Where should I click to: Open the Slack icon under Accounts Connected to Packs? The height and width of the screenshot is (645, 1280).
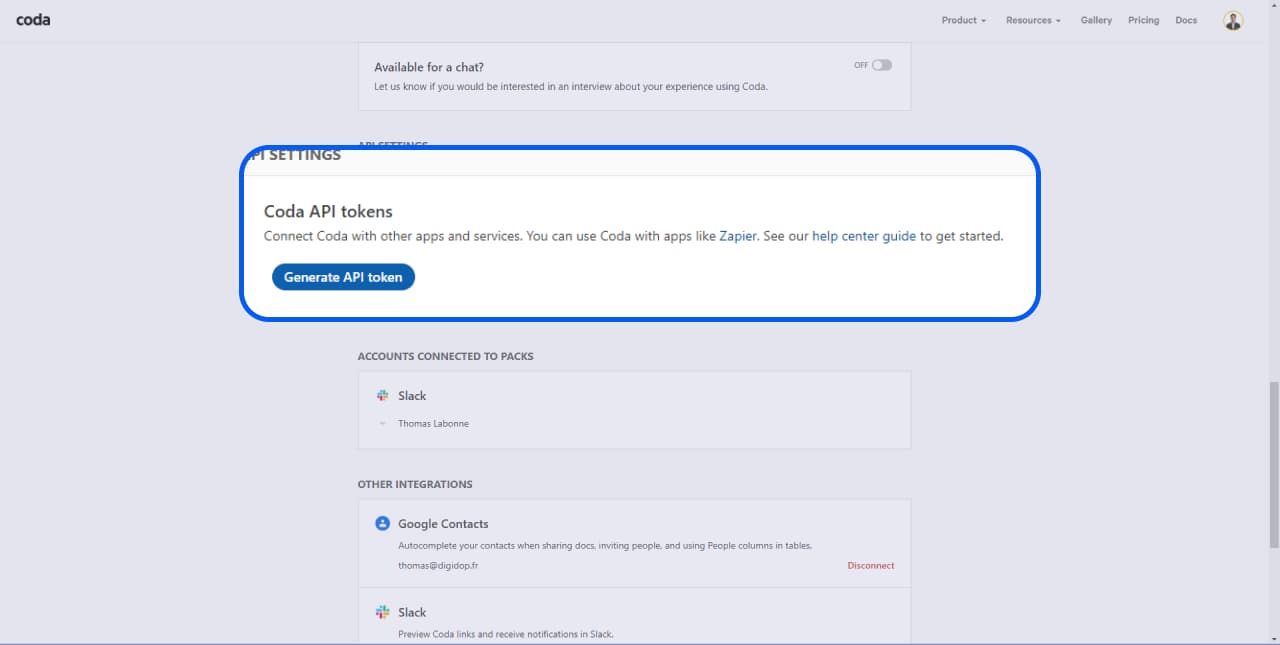click(x=382, y=396)
